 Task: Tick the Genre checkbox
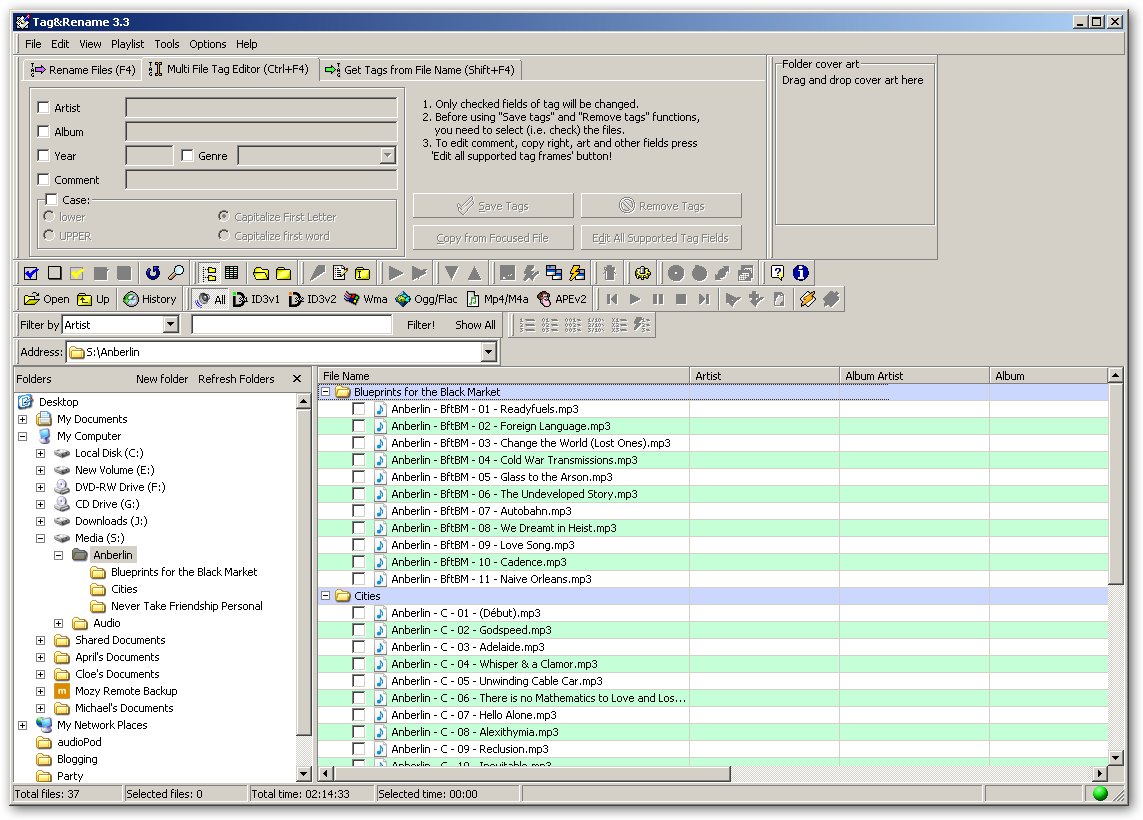point(187,156)
